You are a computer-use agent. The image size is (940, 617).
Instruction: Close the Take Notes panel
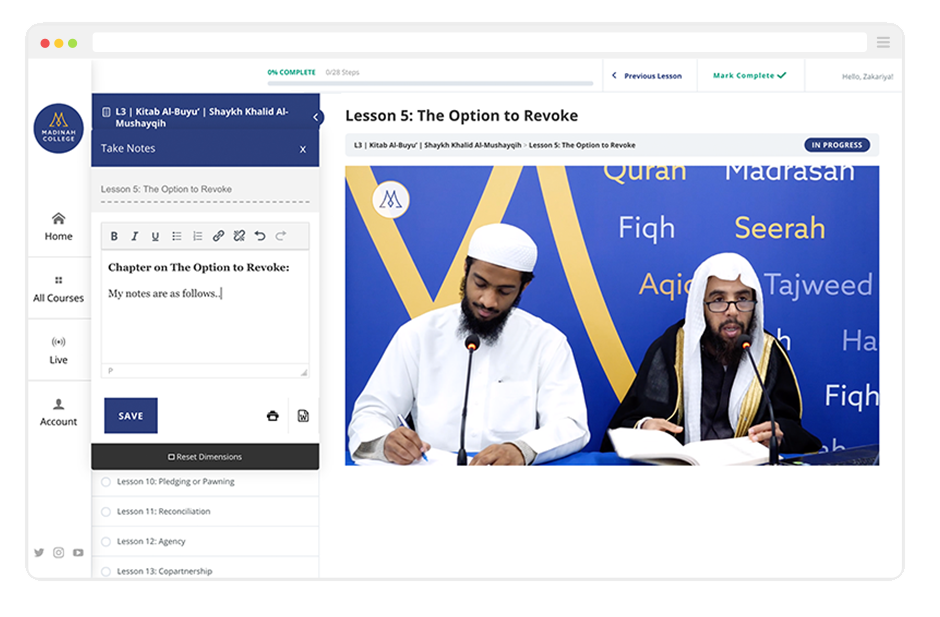pyautogui.click(x=303, y=149)
